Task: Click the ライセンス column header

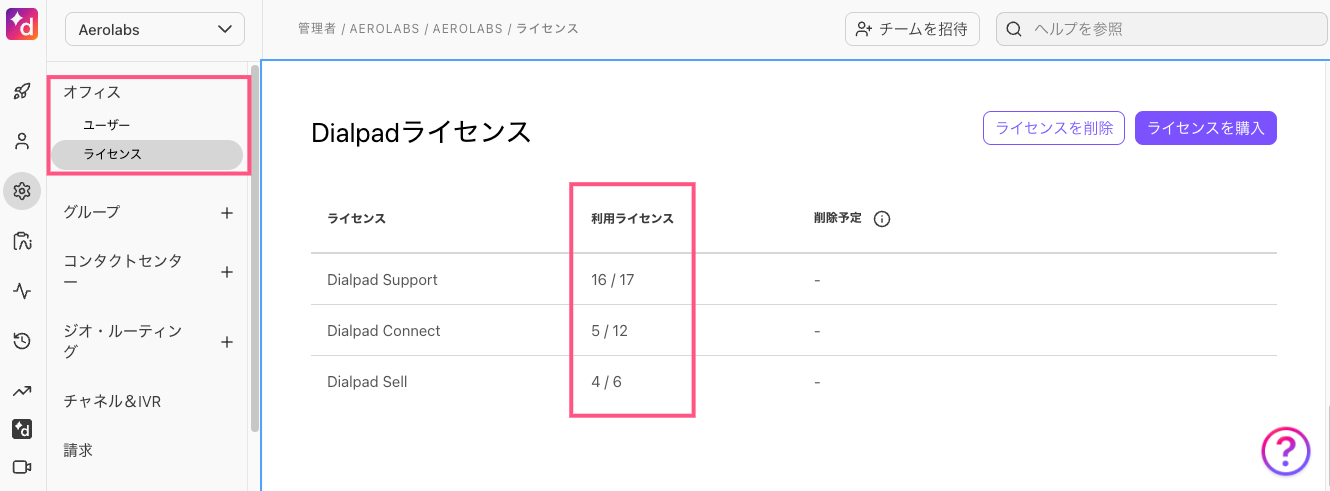Action: (356, 219)
